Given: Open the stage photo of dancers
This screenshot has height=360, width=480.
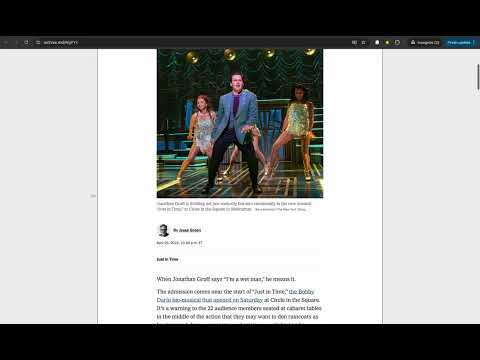Looking at the screenshot, I should 240,123.
